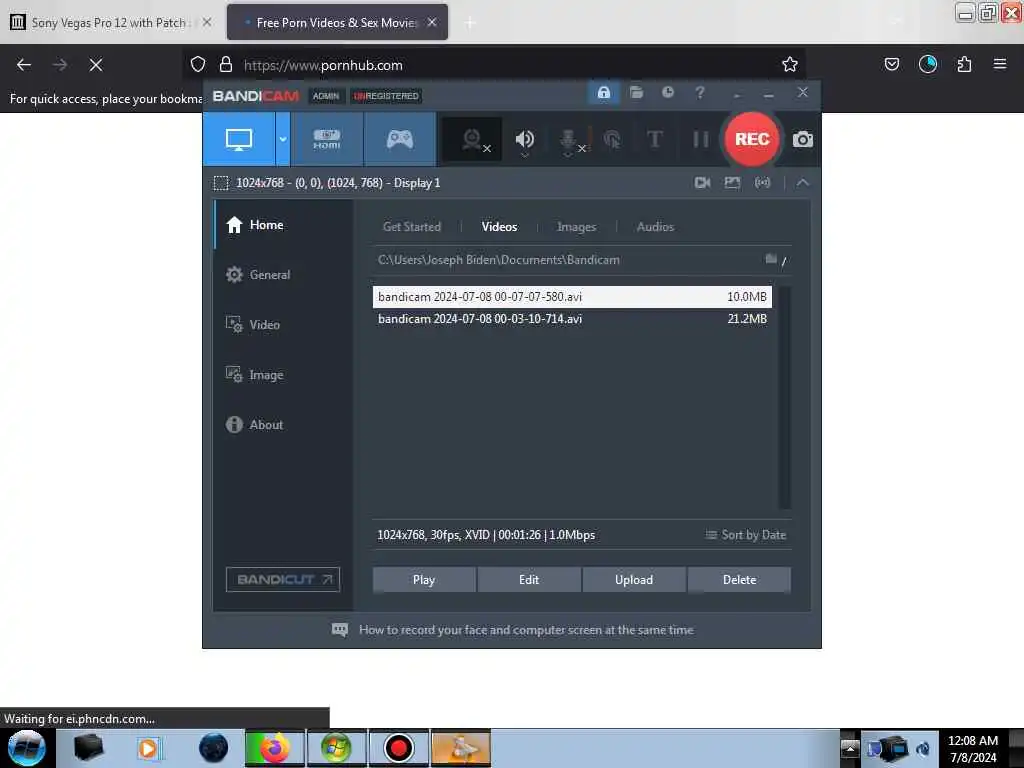Open the output folder icon in title bar

(x=636, y=93)
